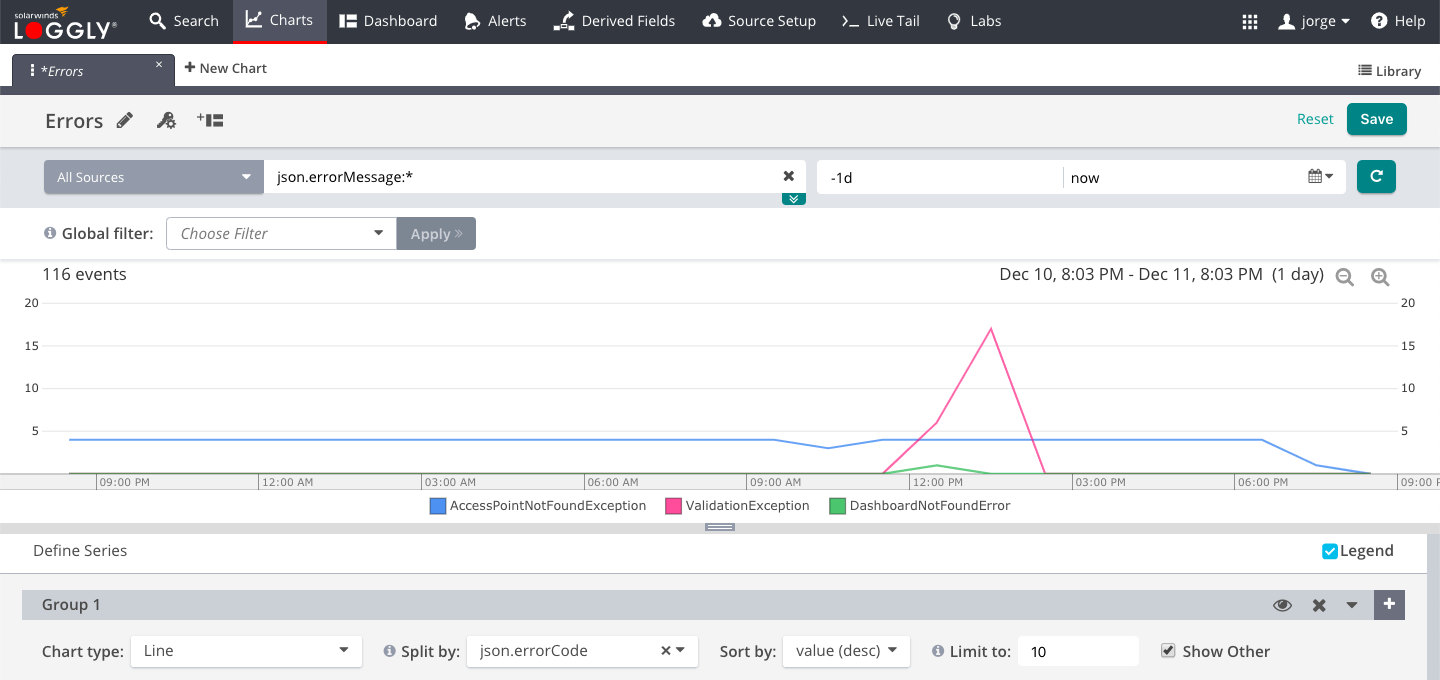Go to Live Tail in navigation
Viewport: 1440px width, 680px height.
(879, 21)
